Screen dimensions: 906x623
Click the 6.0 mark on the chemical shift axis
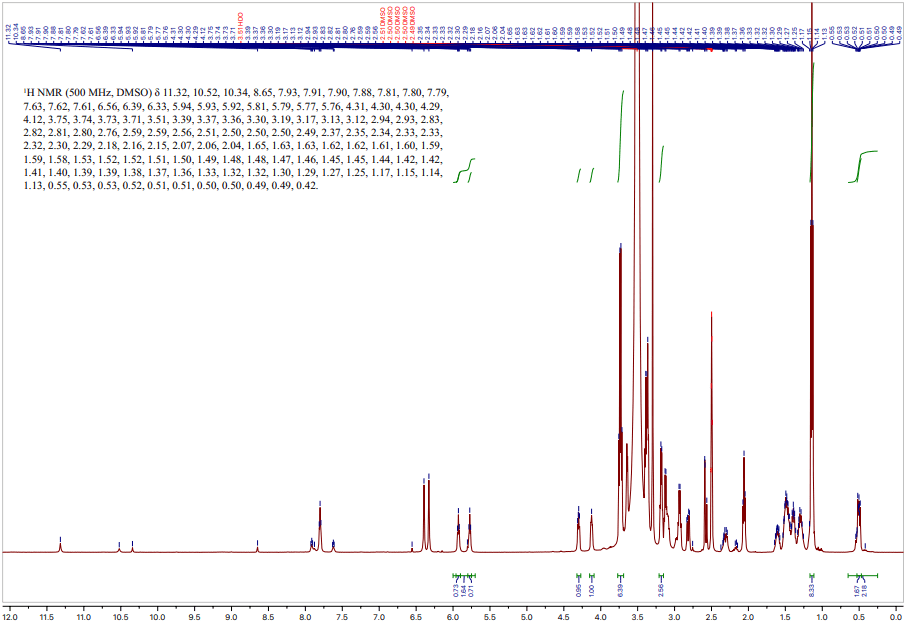(451, 615)
